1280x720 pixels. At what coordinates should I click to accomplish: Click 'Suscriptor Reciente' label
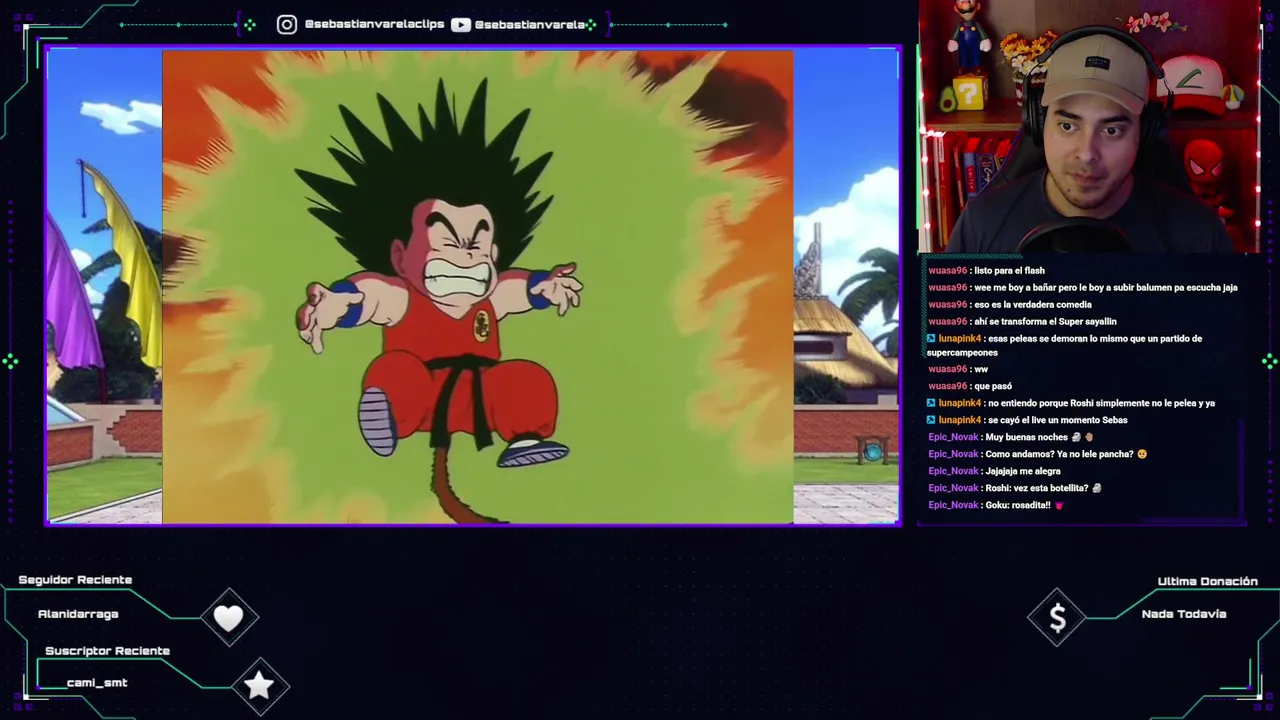(x=107, y=651)
